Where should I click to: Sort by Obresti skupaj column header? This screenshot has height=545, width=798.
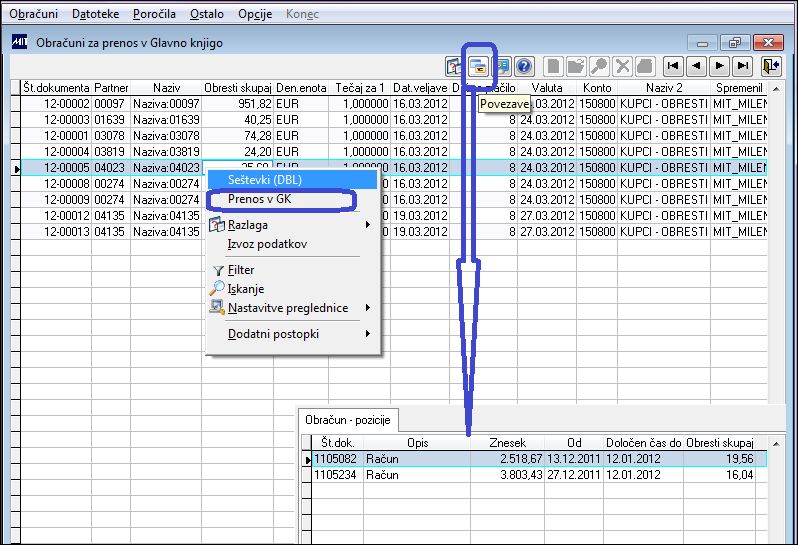(238, 88)
